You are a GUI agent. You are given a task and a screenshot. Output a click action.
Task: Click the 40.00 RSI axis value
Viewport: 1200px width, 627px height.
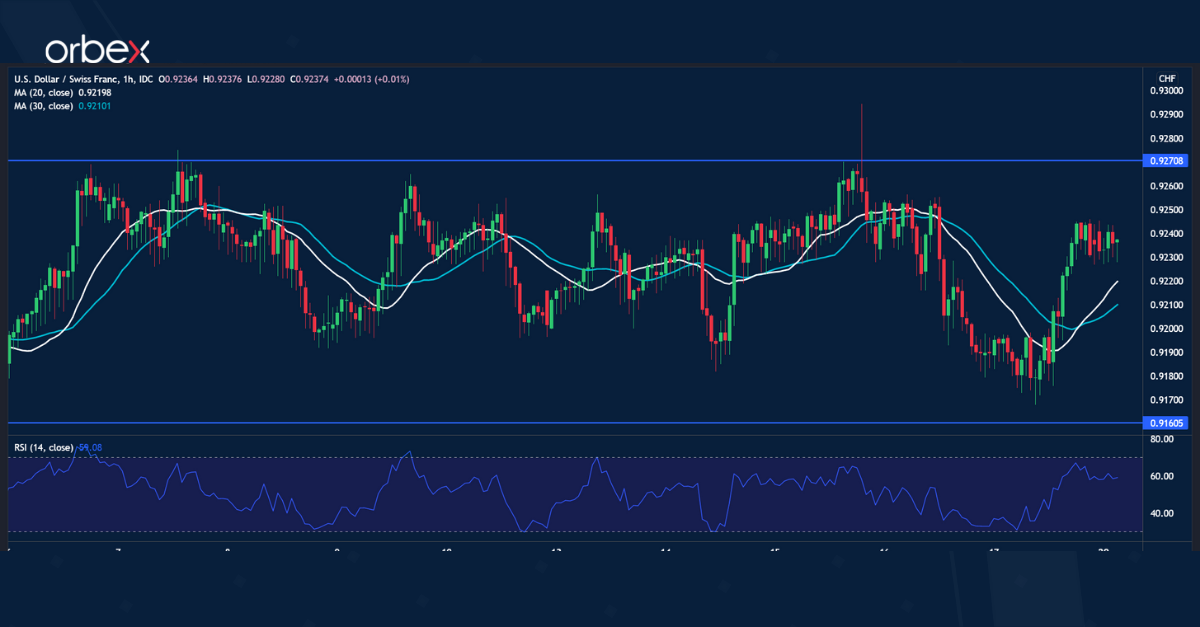pos(1162,514)
